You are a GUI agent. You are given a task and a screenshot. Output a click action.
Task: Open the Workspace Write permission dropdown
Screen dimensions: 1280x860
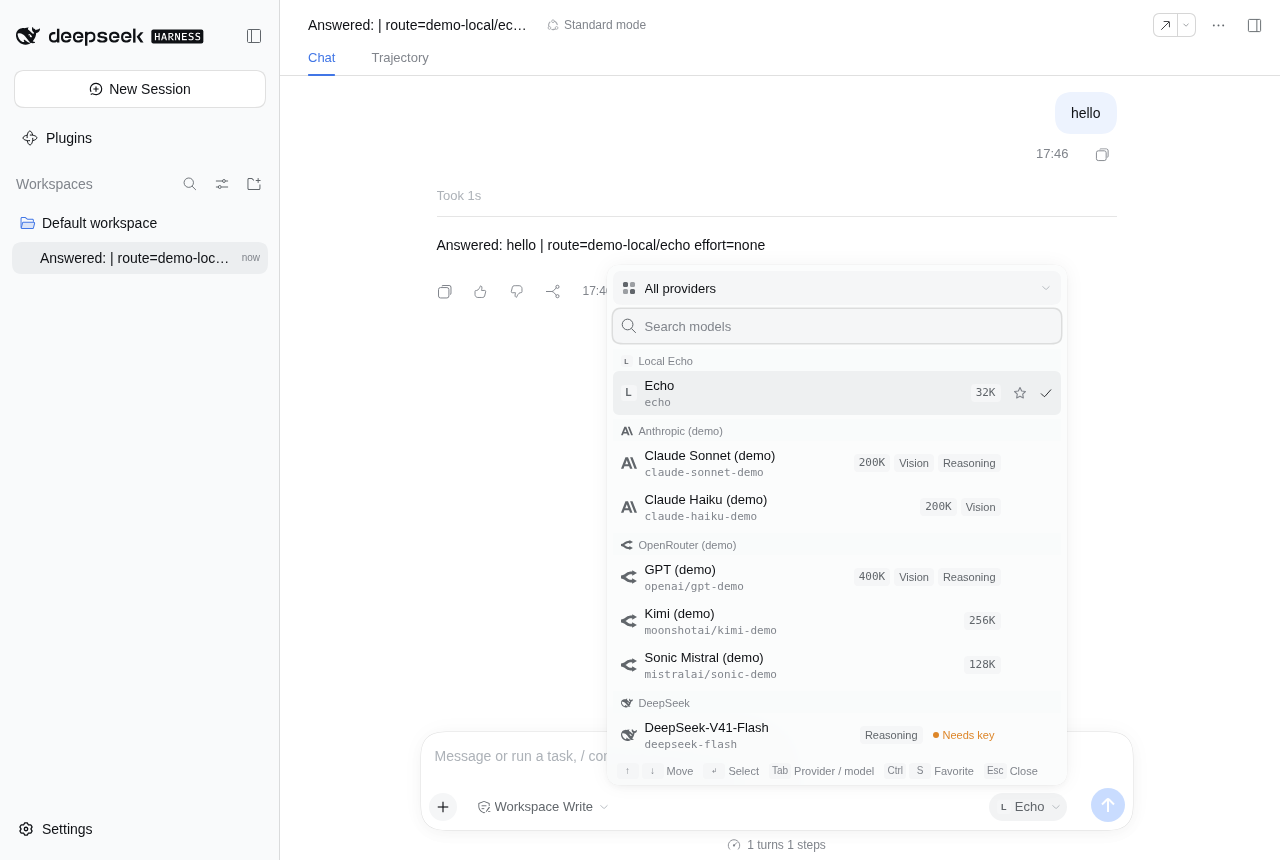click(543, 807)
